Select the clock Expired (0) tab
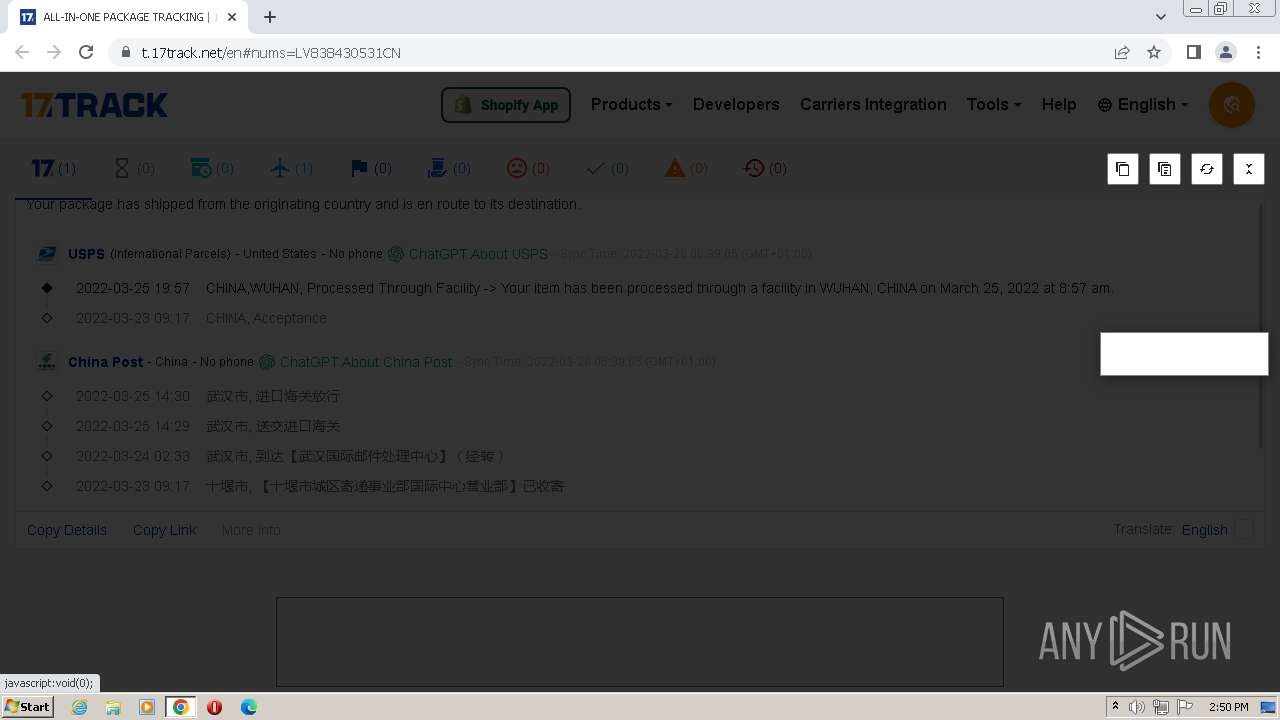The image size is (1280, 720). 765,169
